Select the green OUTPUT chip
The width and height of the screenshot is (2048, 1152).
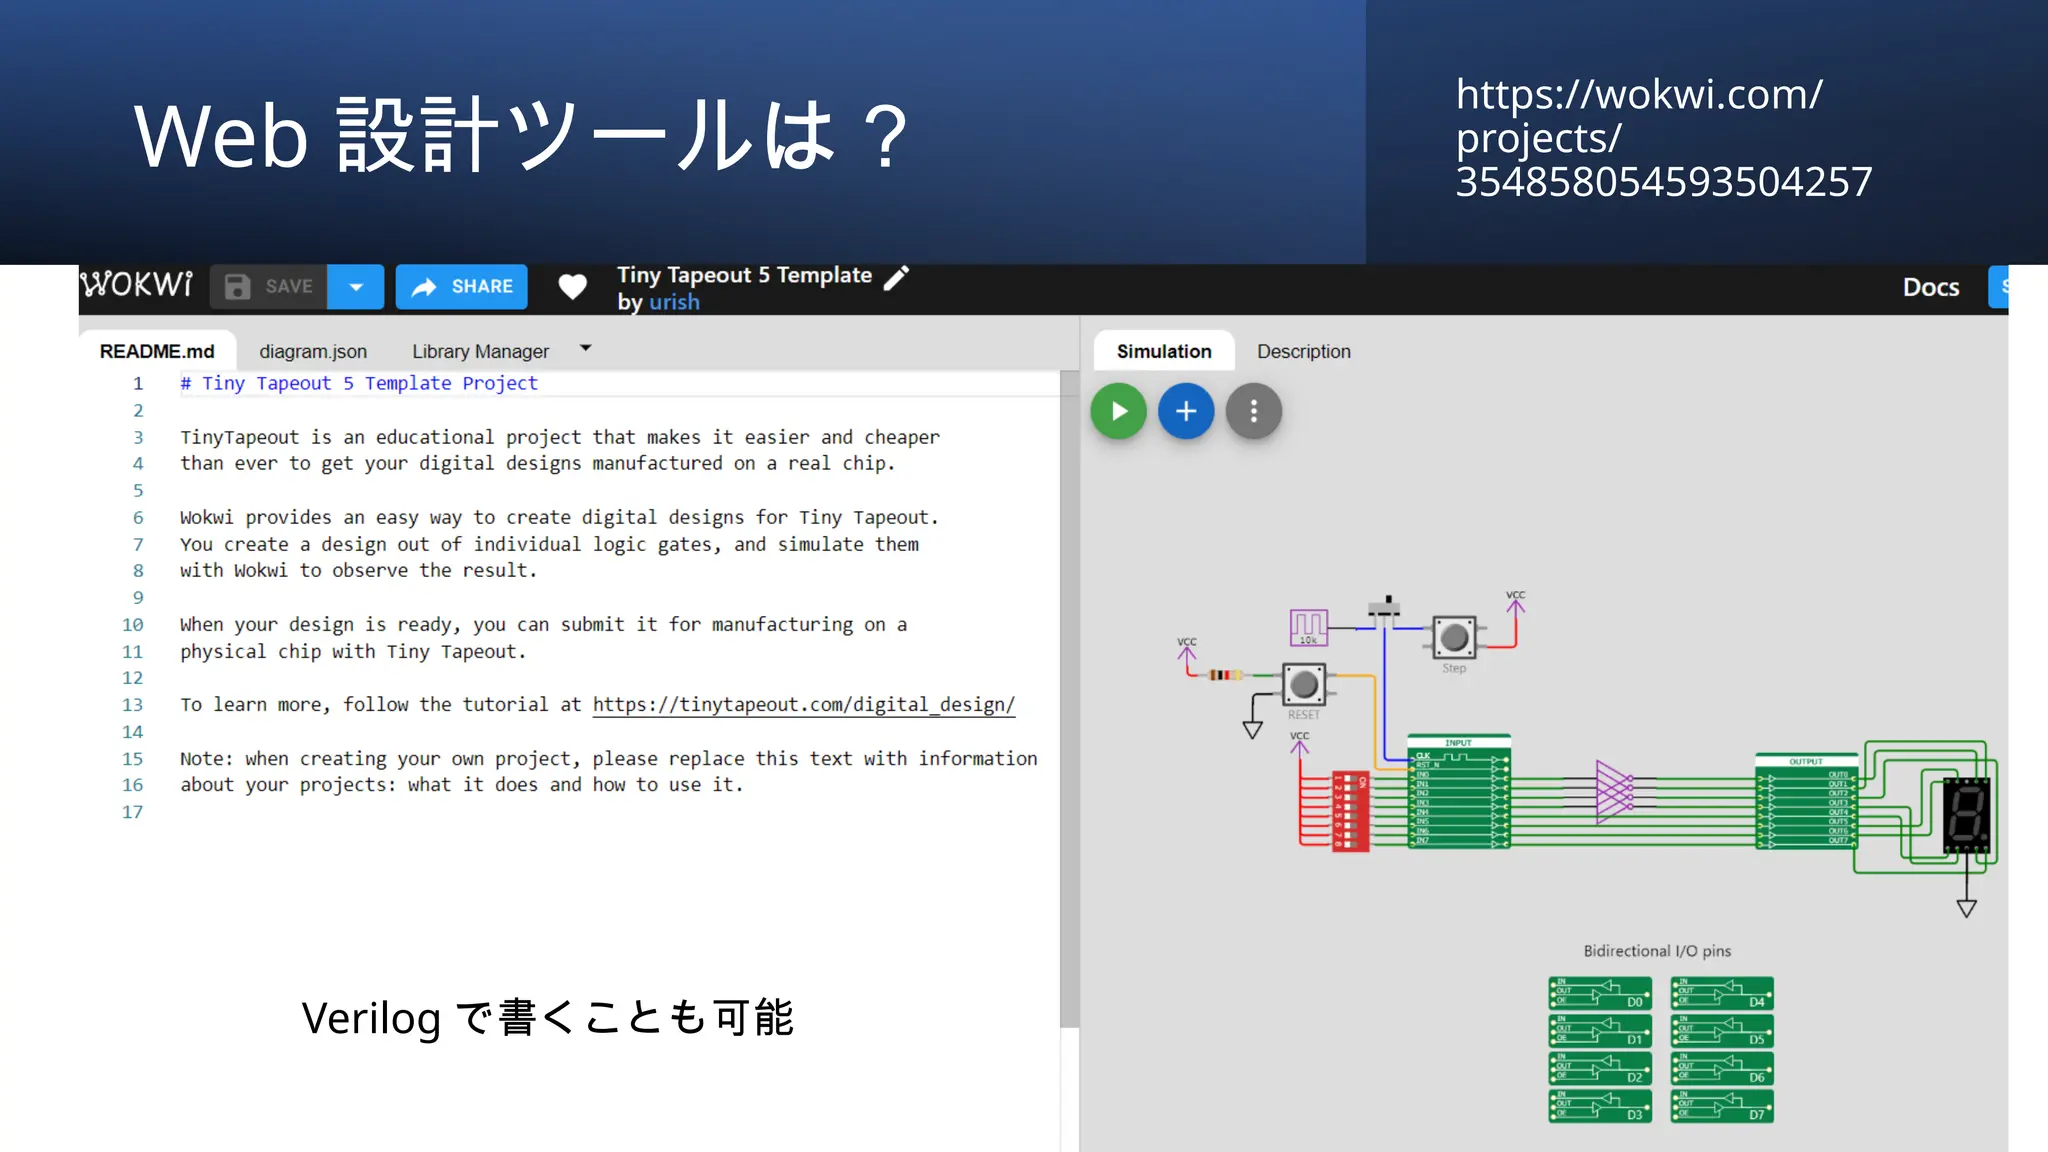(1806, 802)
